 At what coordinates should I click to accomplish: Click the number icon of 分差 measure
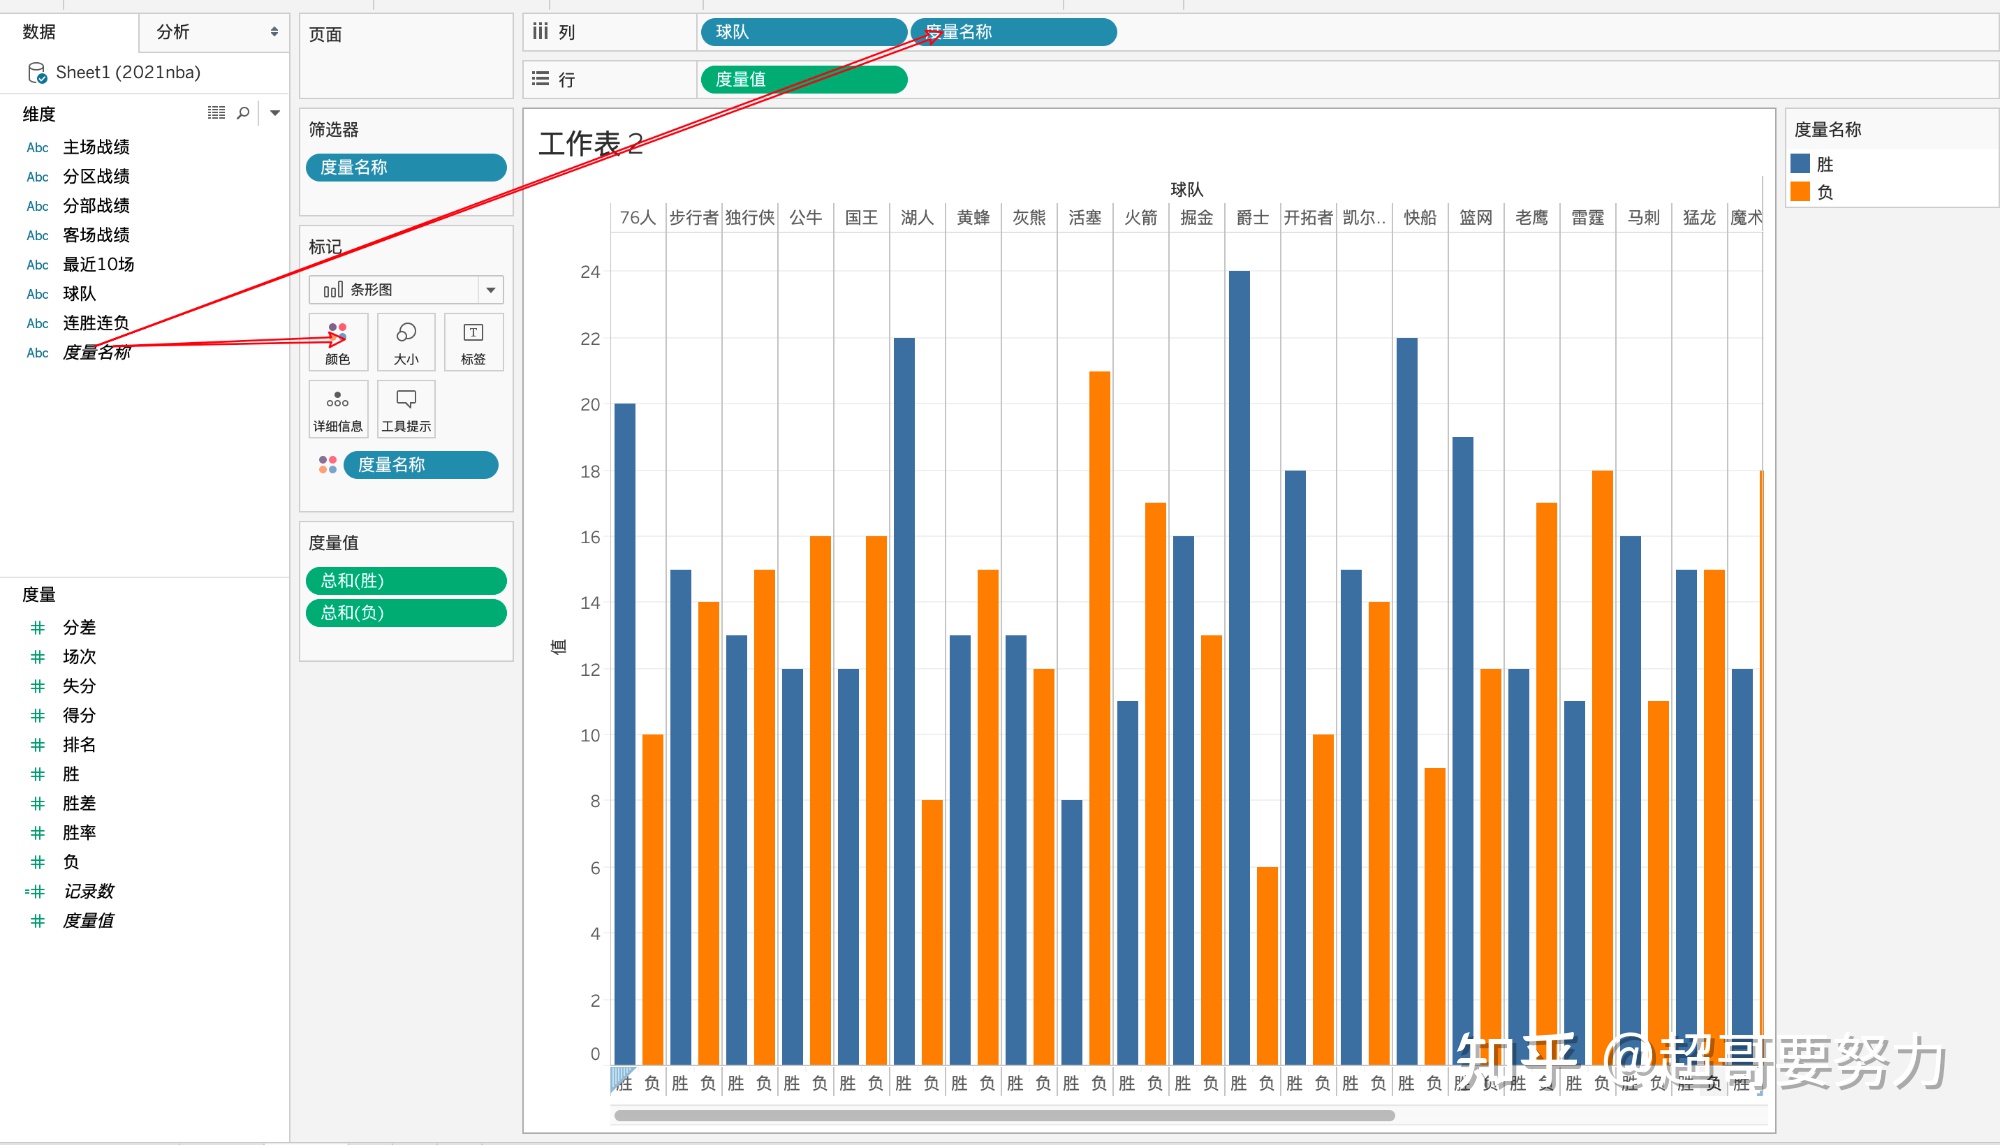(x=37, y=627)
